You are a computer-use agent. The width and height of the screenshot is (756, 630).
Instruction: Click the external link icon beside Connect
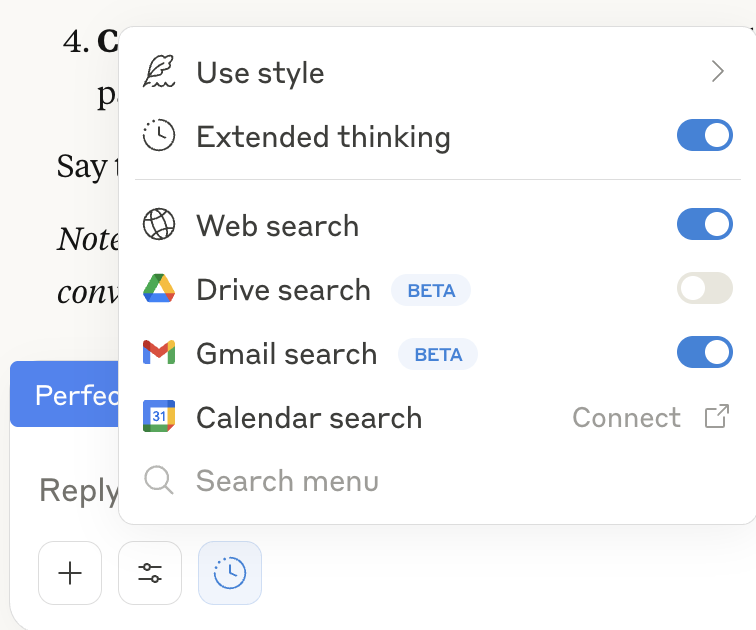pos(716,417)
